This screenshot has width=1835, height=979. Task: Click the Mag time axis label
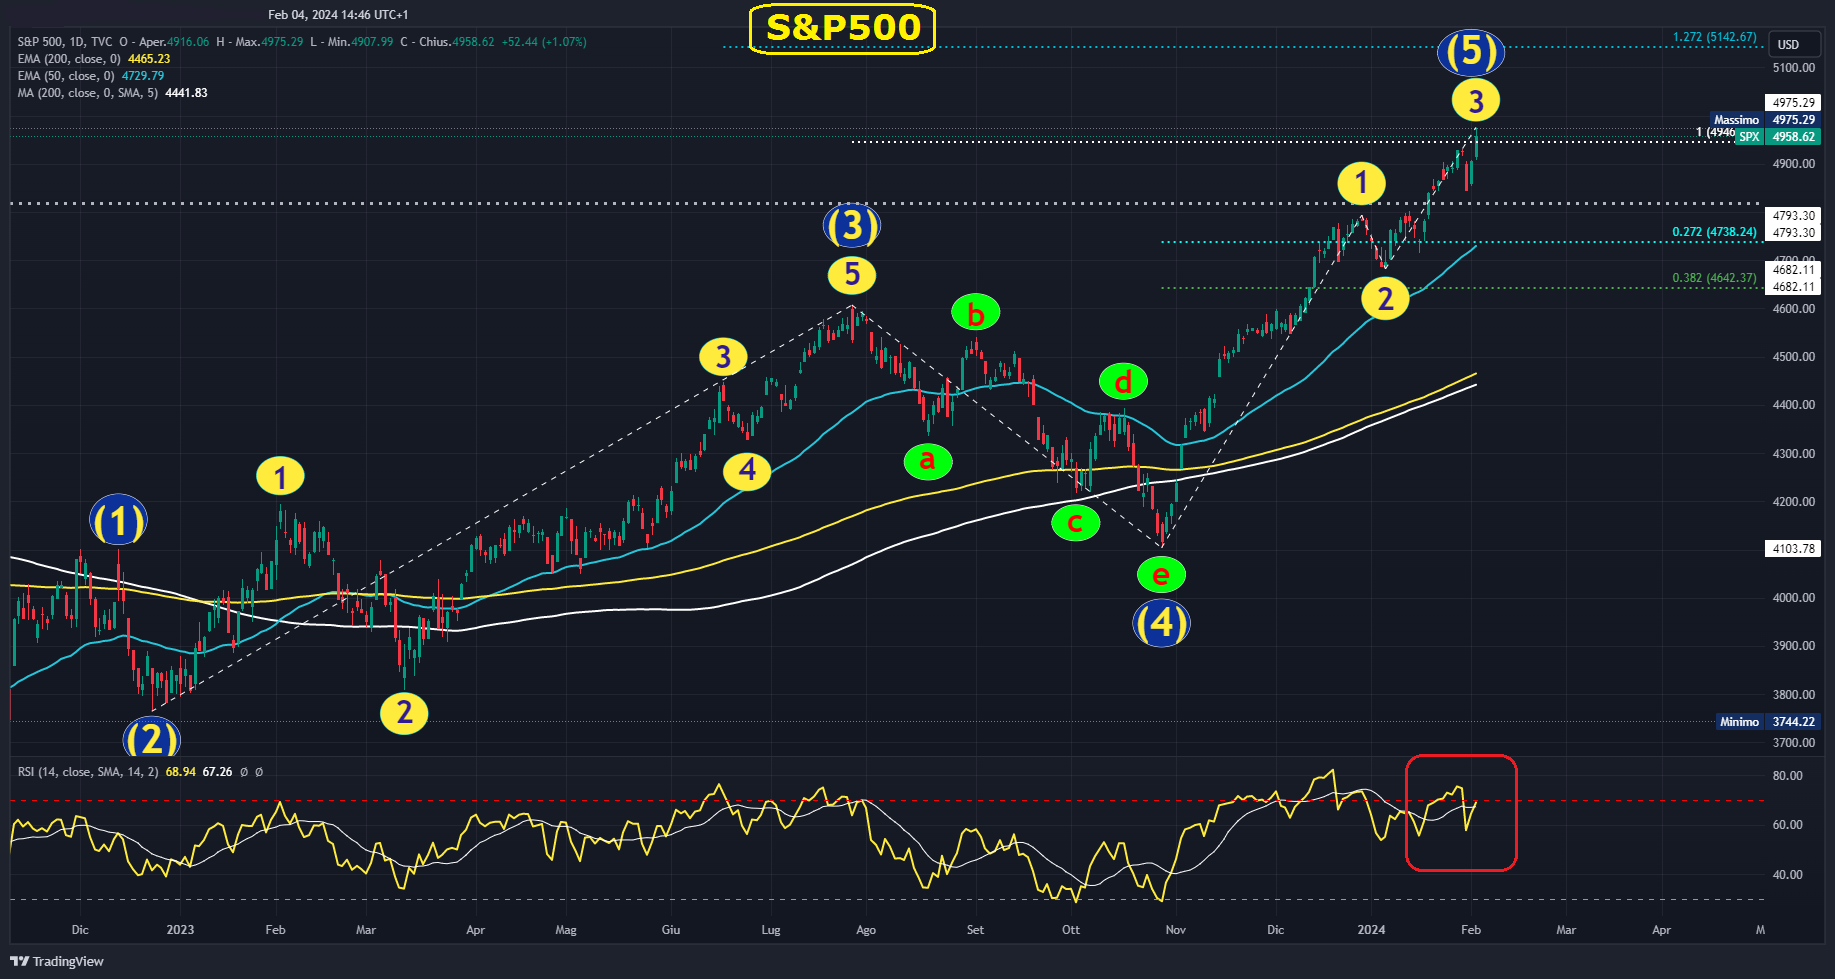click(566, 930)
